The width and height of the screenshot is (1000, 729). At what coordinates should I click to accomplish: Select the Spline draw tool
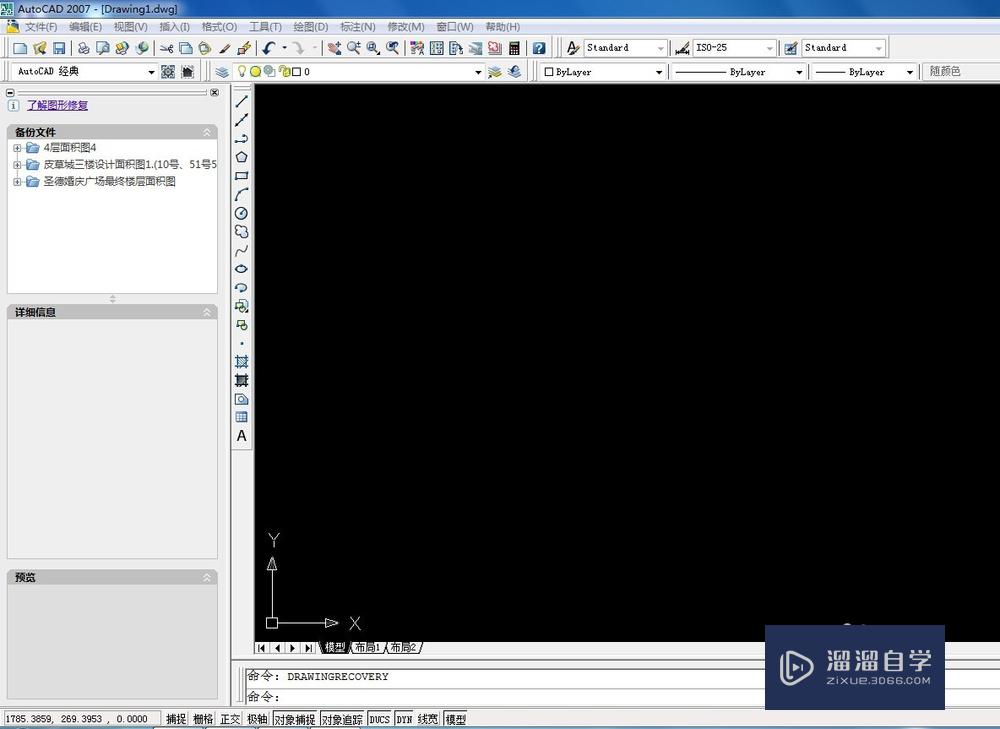[242, 251]
